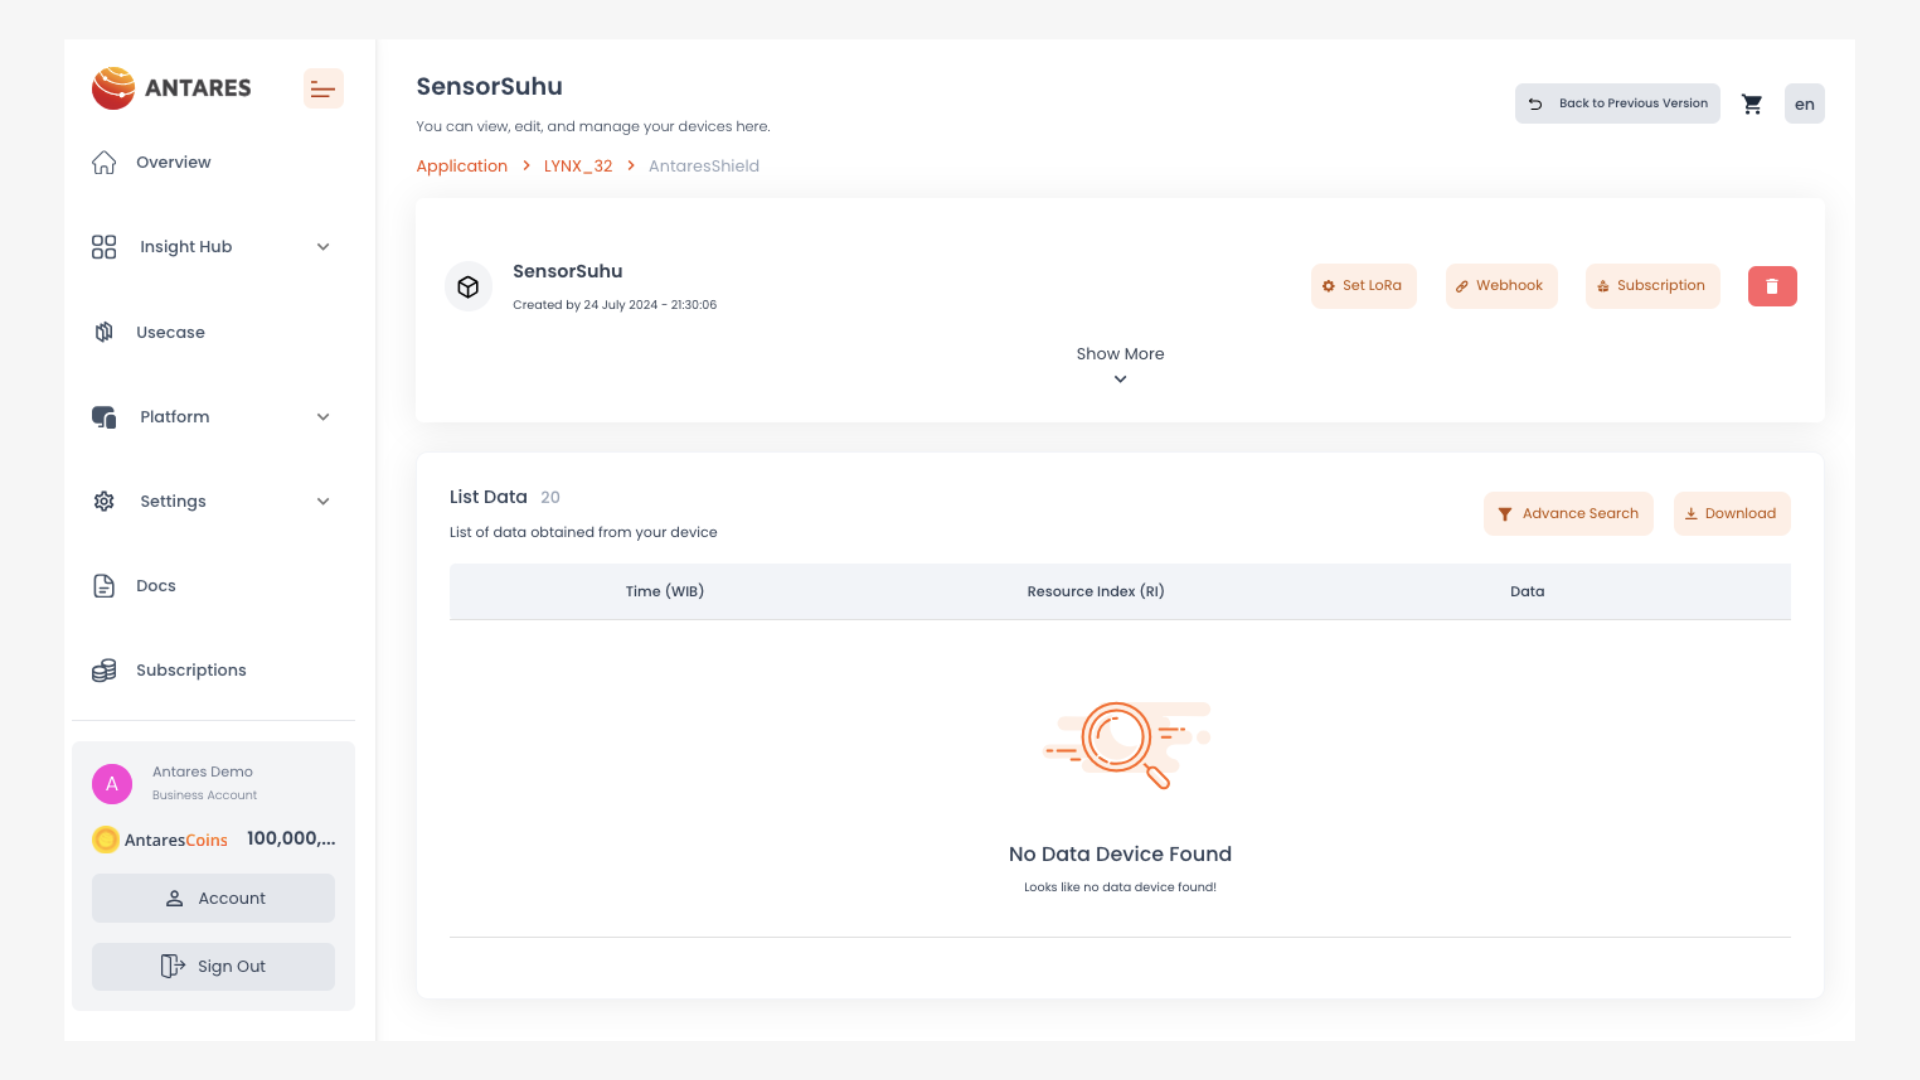Expand the Platform submenu chevron
Screen dimensions: 1920x1080
point(323,417)
